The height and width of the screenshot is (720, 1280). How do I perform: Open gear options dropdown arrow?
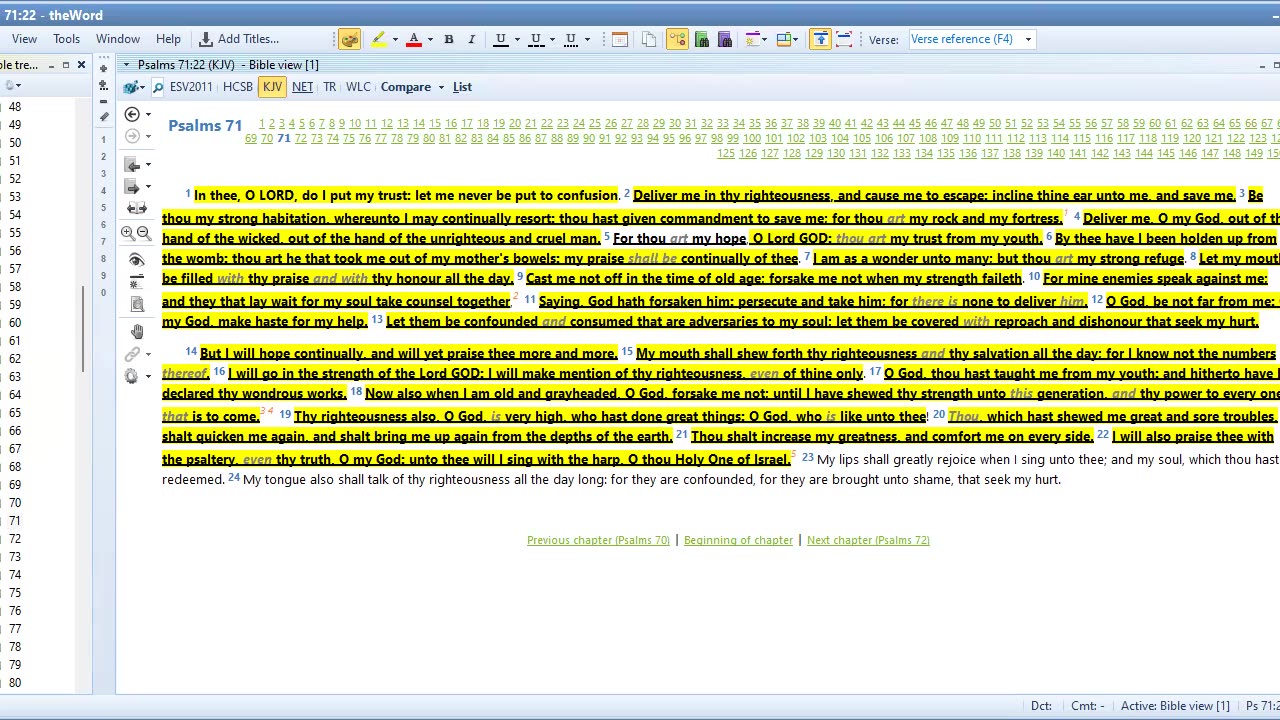(x=149, y=376)
